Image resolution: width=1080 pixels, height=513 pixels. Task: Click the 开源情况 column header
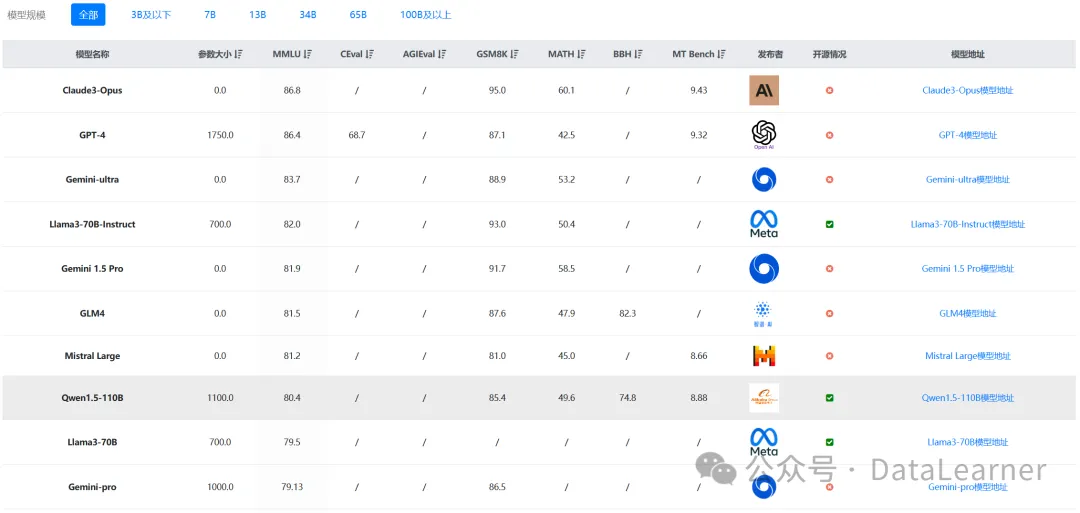(x=829, y=54)
